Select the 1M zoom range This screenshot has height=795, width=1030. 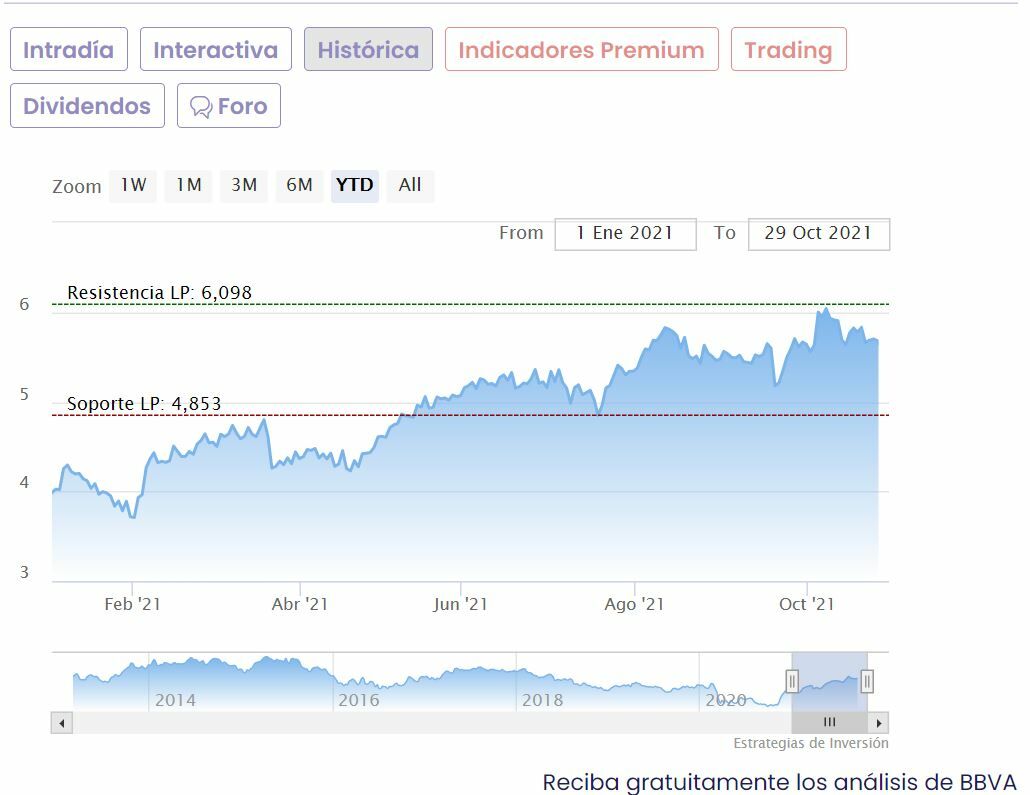click(189, 185)
